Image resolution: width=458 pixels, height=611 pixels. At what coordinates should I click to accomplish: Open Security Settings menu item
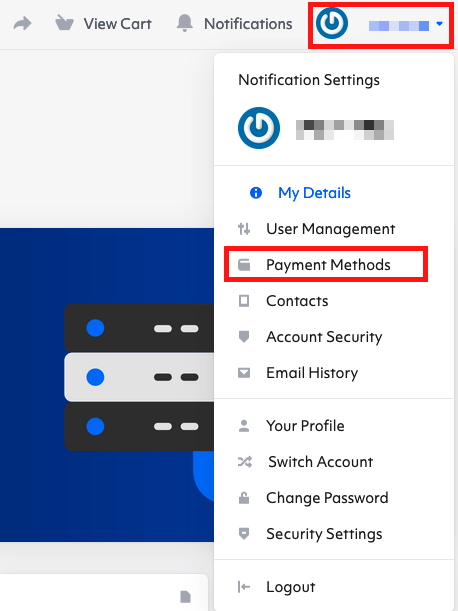point(324,534)
